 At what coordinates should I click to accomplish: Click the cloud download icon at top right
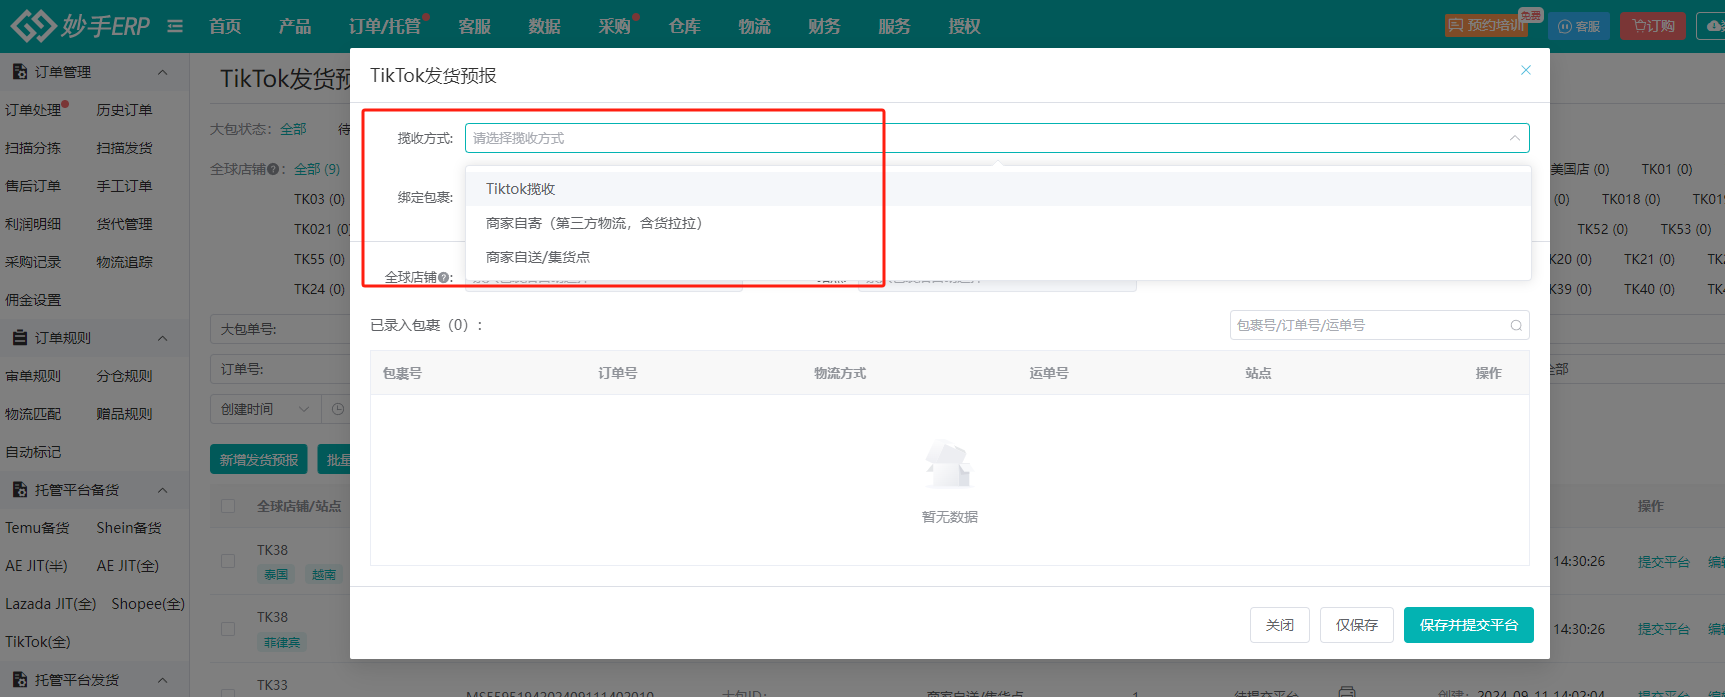click(1713, 26)
